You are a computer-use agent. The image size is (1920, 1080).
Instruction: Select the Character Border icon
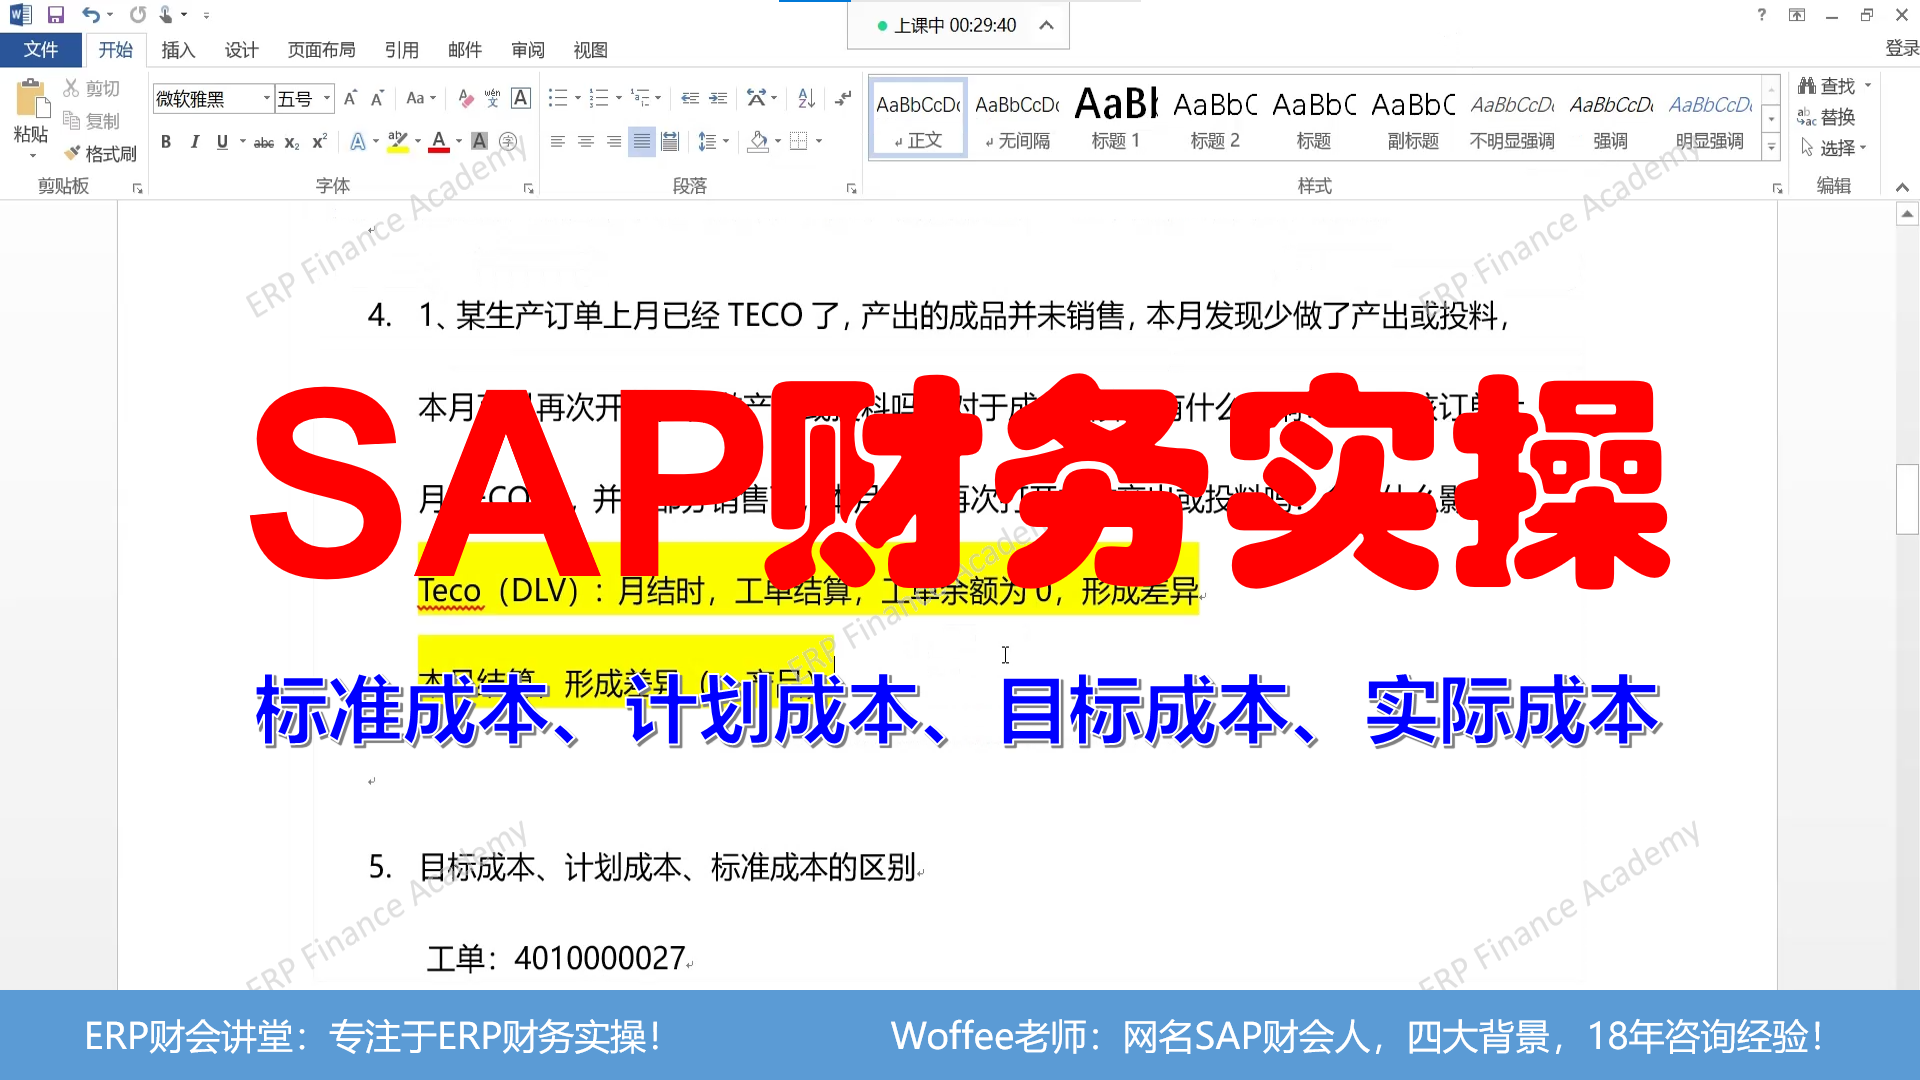(x=521, y=98)
